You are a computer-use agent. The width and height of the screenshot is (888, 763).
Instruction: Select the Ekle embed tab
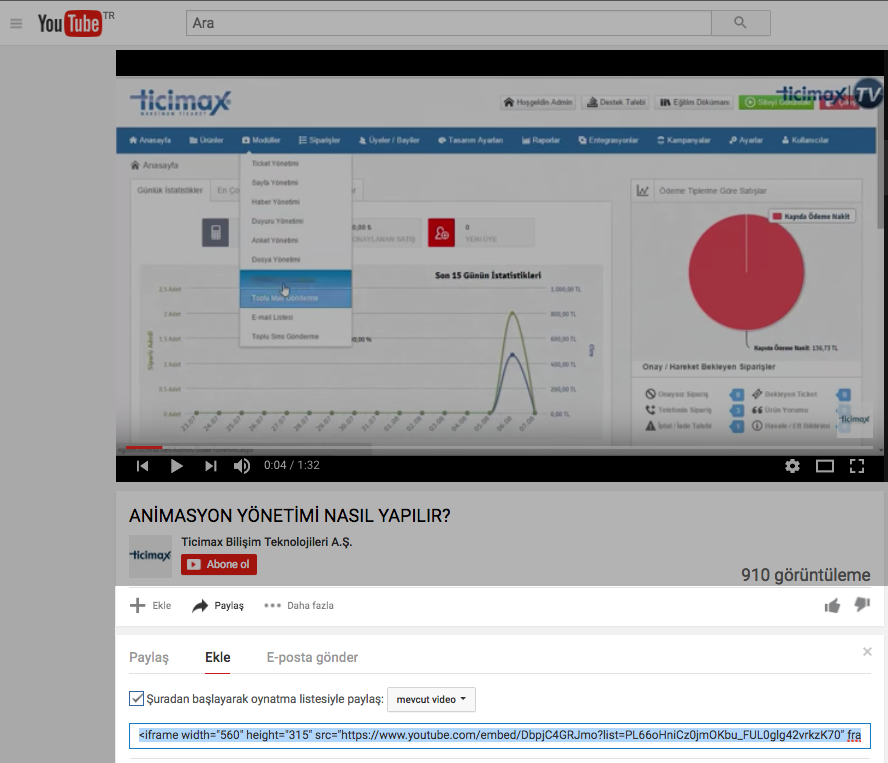click(217, 657)
